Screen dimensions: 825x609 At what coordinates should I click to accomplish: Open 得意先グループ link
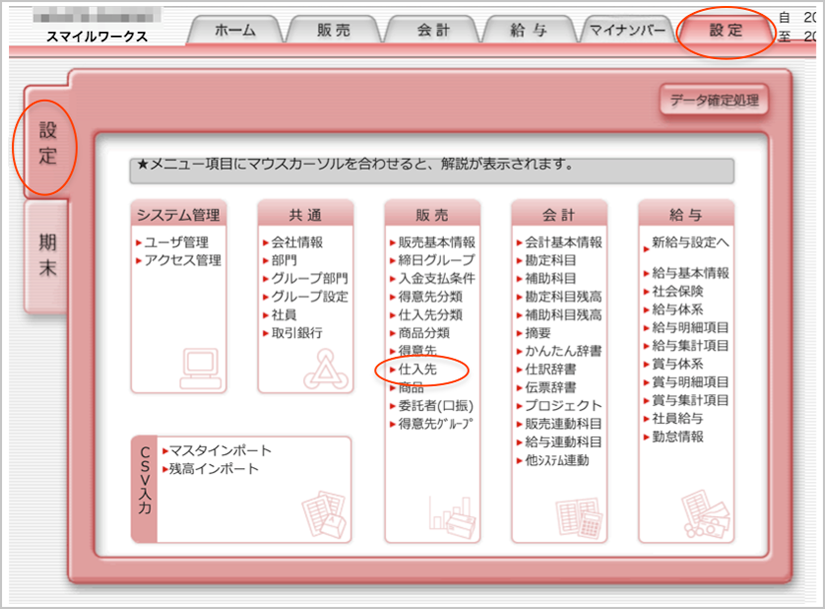click(436, 424)
